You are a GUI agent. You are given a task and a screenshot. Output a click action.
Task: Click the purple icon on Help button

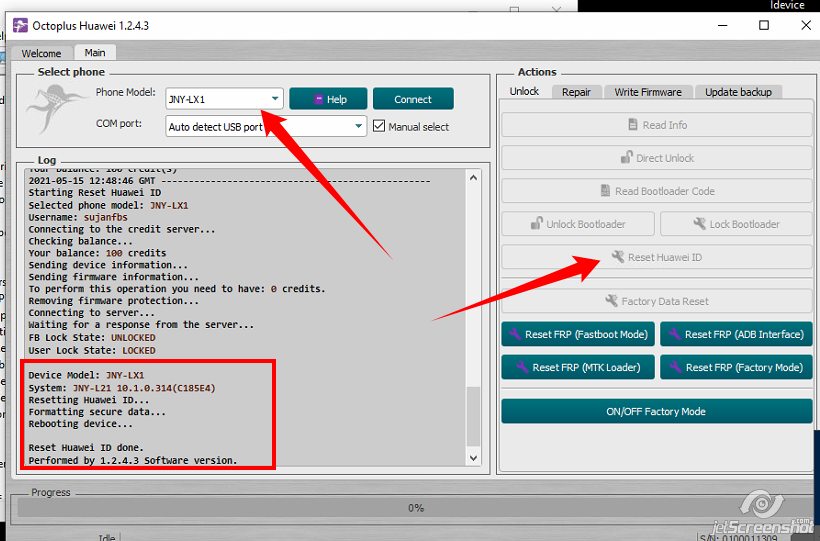318,99
